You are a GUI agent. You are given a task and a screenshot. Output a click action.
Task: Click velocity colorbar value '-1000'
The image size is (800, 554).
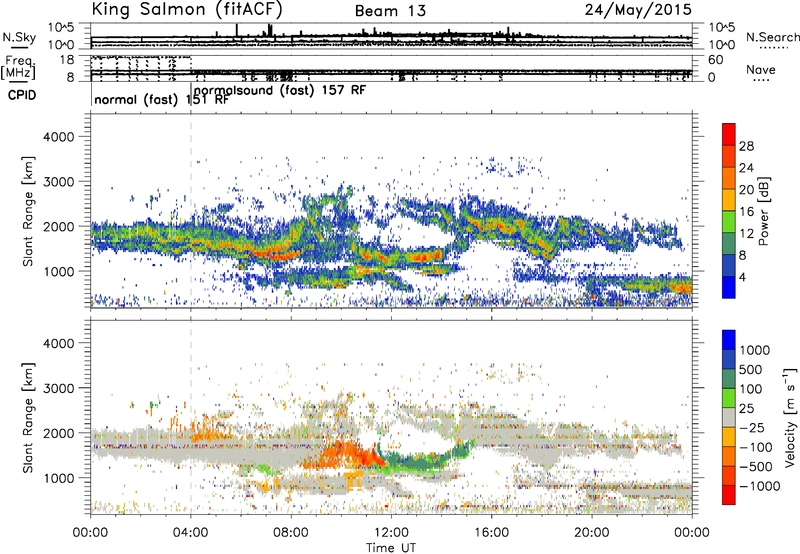pyautogui.click(x=759, y=486)
